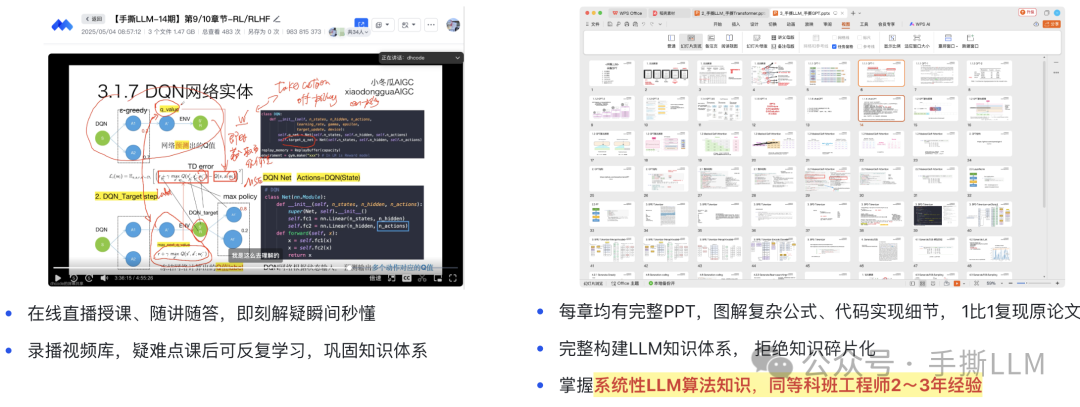Open quick access toolbar customize dropdown

660,24
